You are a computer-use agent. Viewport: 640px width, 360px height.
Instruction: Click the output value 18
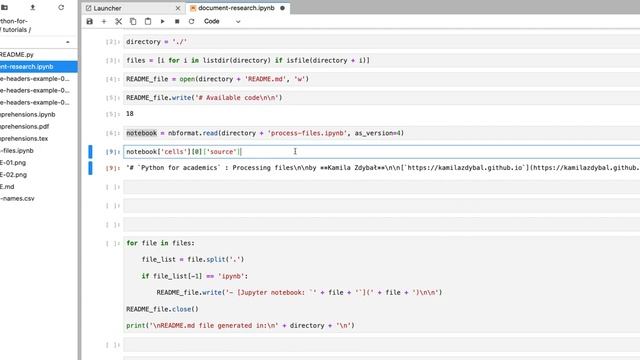(130, 114)
